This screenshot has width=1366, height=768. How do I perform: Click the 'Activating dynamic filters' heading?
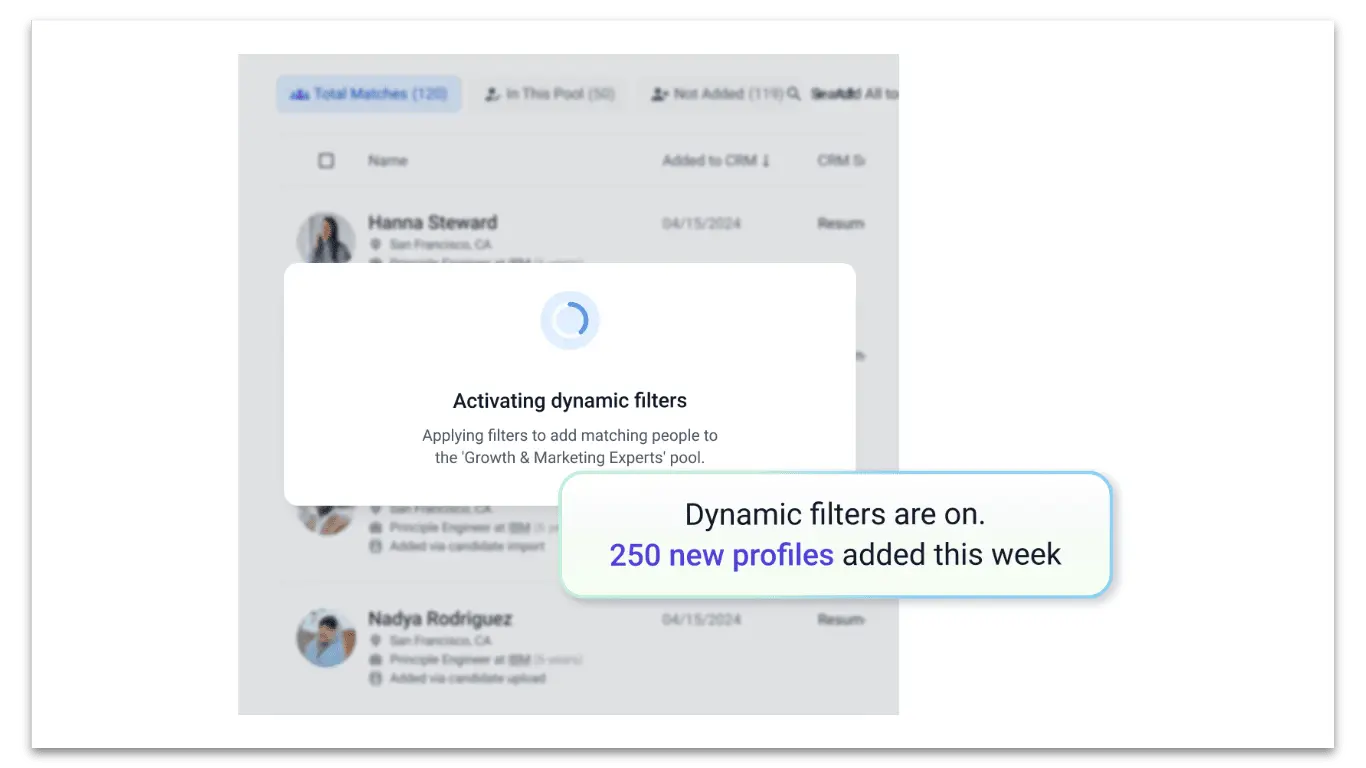(x=570, y=401)
